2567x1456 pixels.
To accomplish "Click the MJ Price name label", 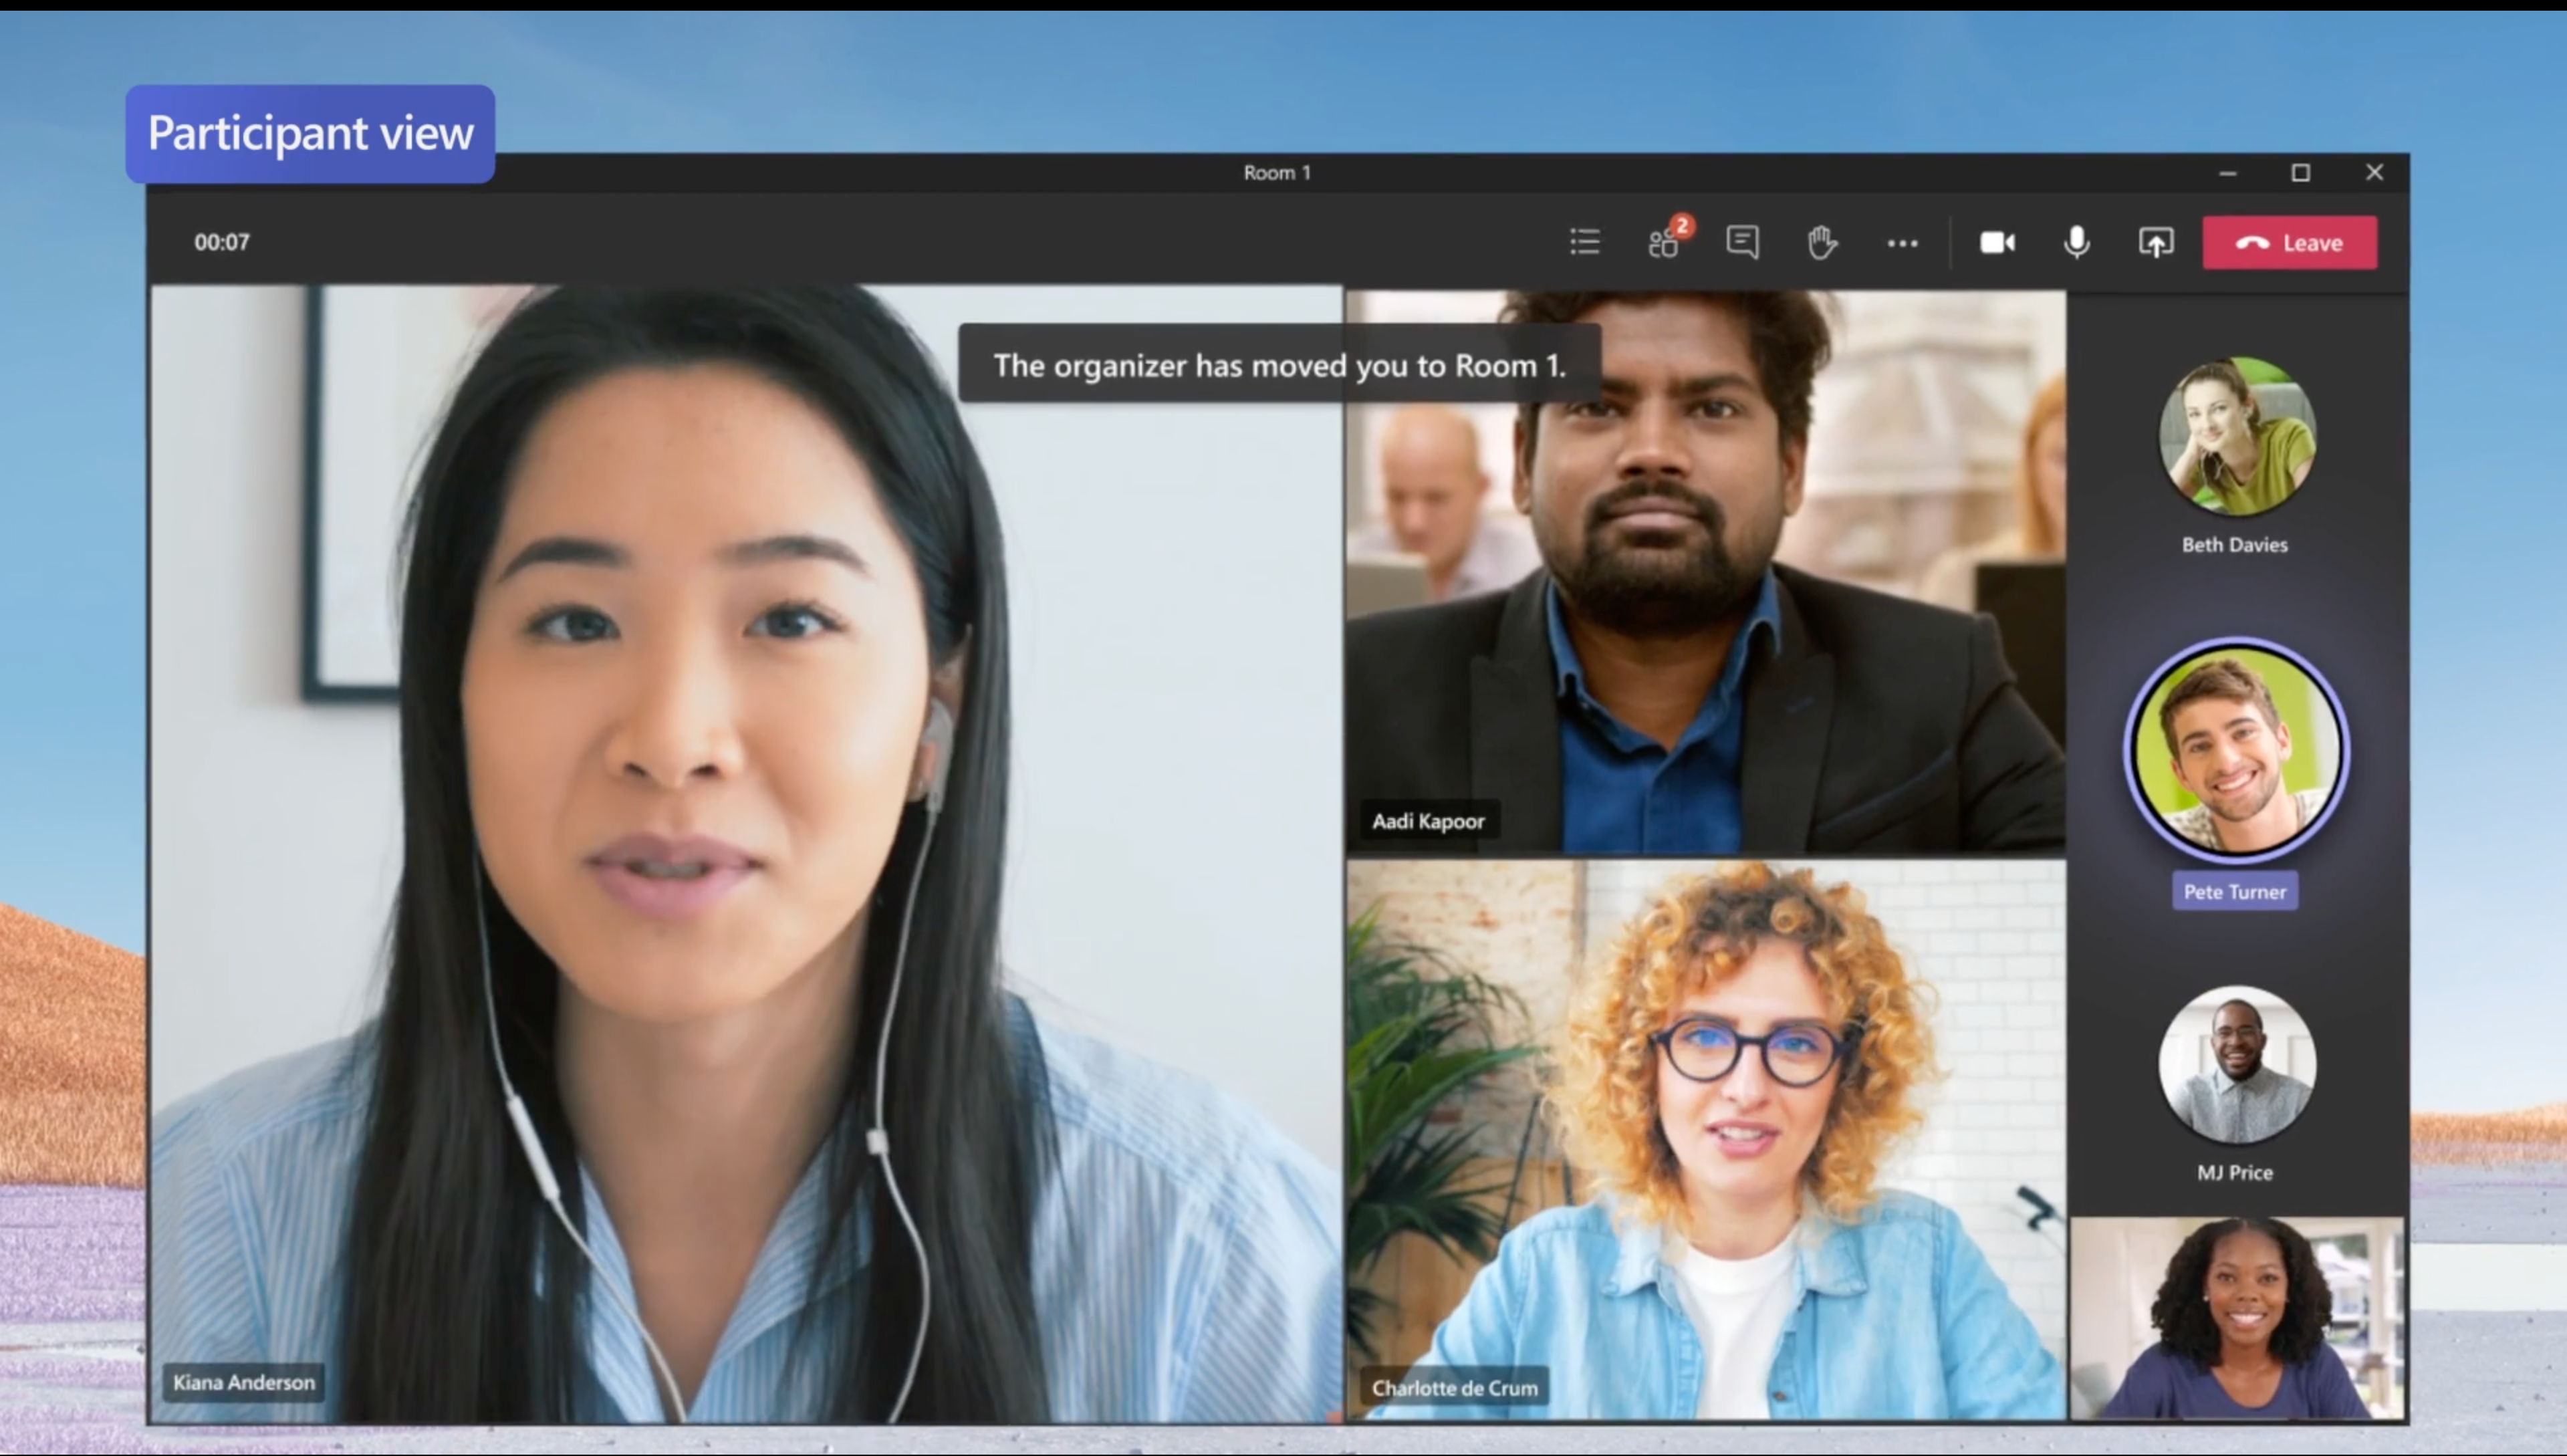I will coord(2235,1173).
